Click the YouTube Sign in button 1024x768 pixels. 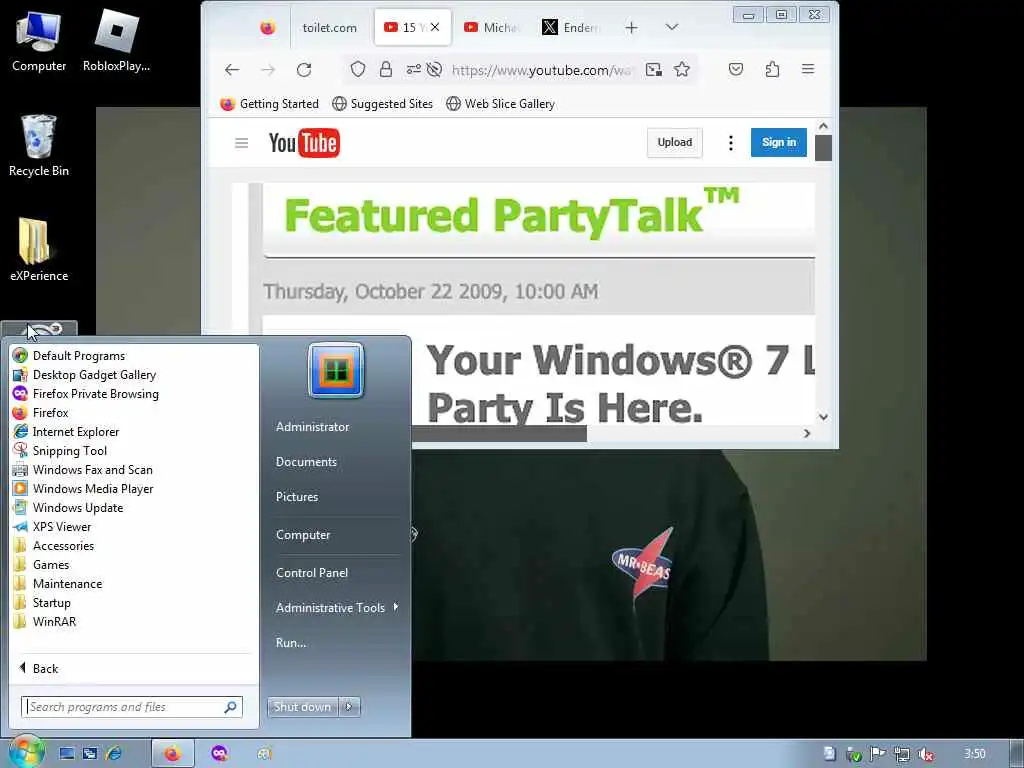(778, 142)
